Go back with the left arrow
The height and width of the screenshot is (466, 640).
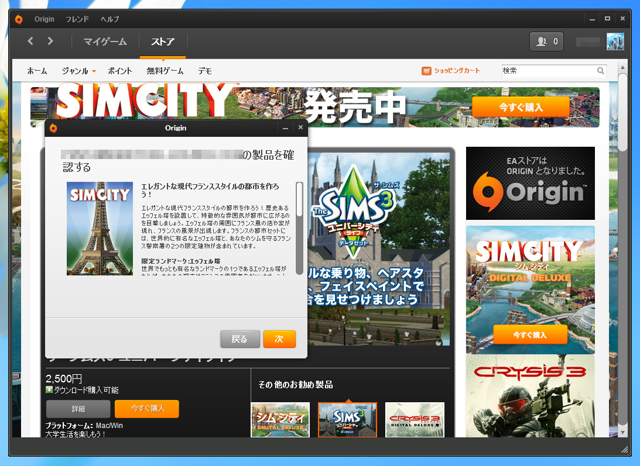pos(31,41)
